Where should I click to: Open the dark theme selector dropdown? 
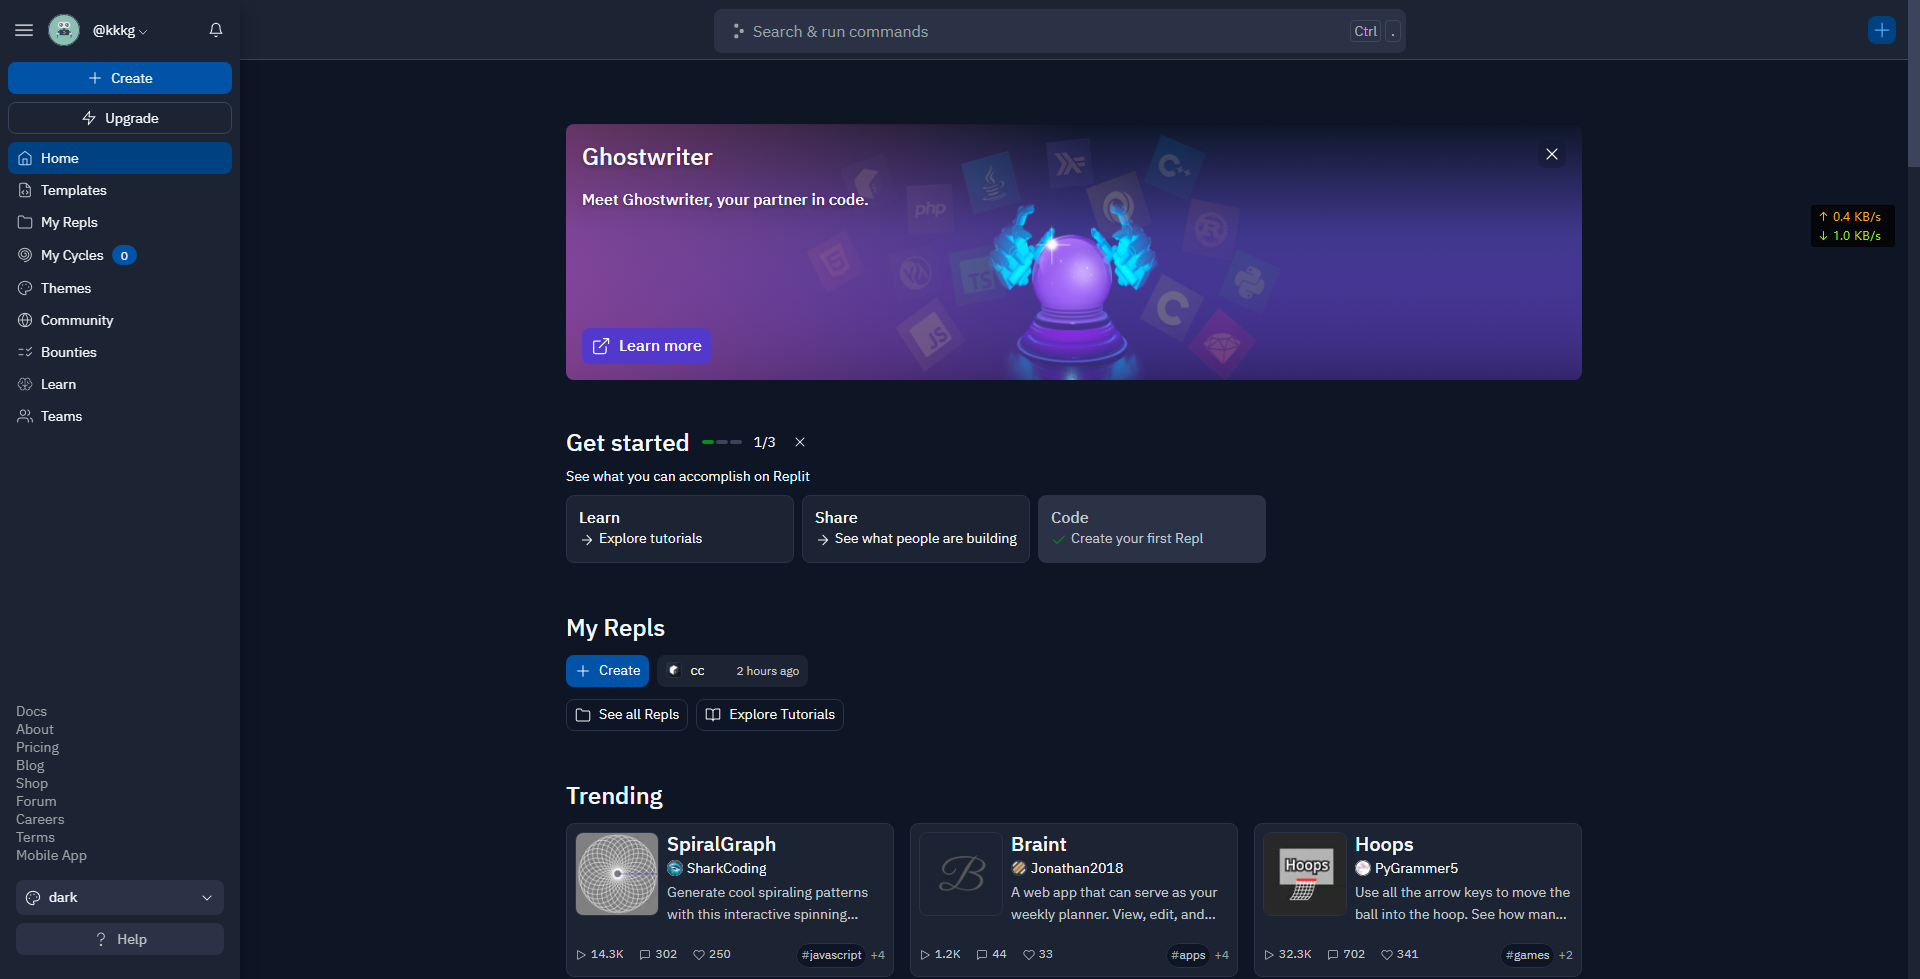[x=120, y=897]
